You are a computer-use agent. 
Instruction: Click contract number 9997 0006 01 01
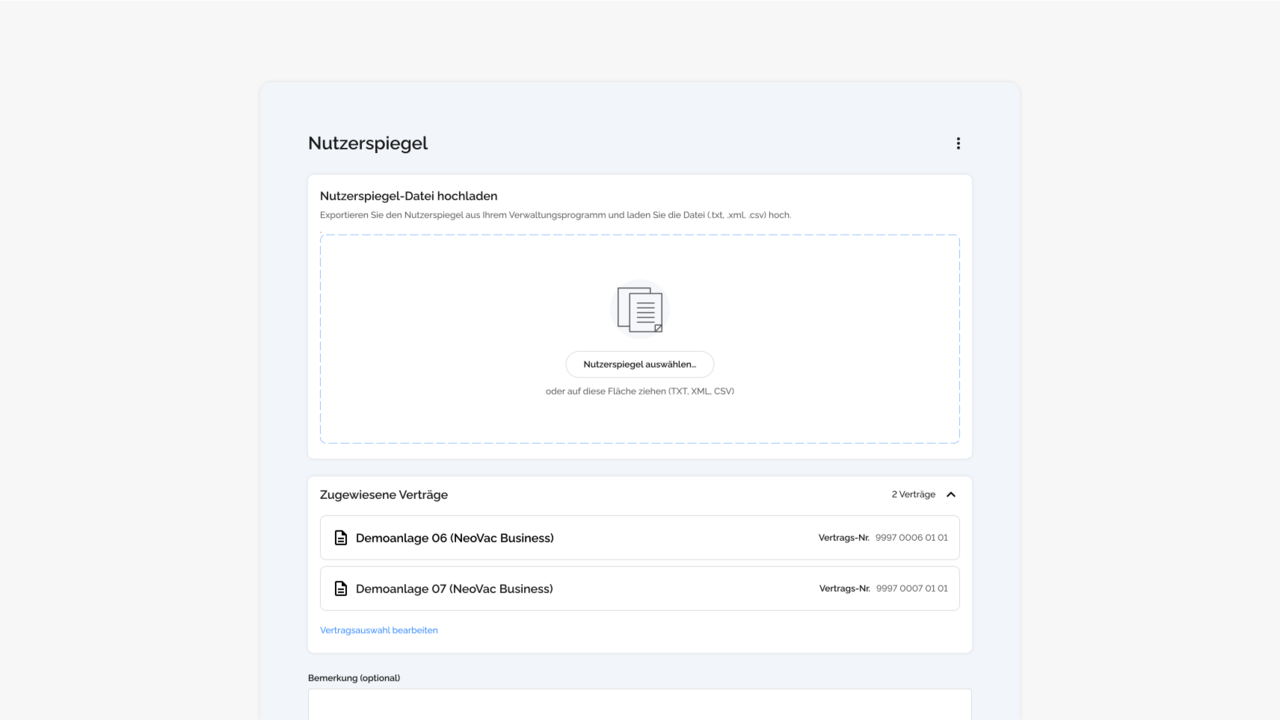(911, 538)
